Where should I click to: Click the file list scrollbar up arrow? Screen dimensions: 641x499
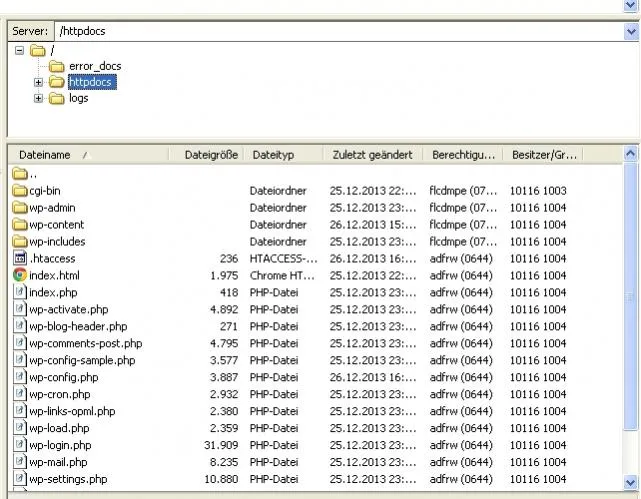point(630,154)
